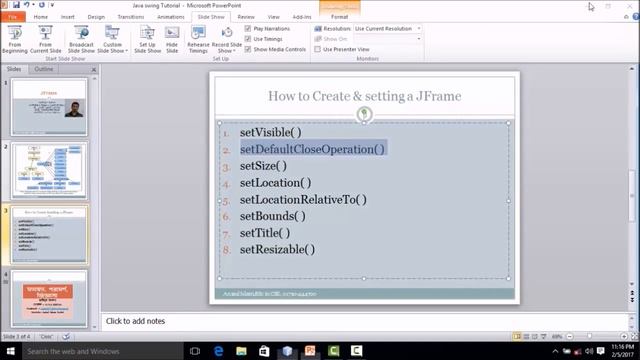Click the Hide Slide button
Image resolution: width=640 pixels, height=360 pixels.
[x=172, y=39]
